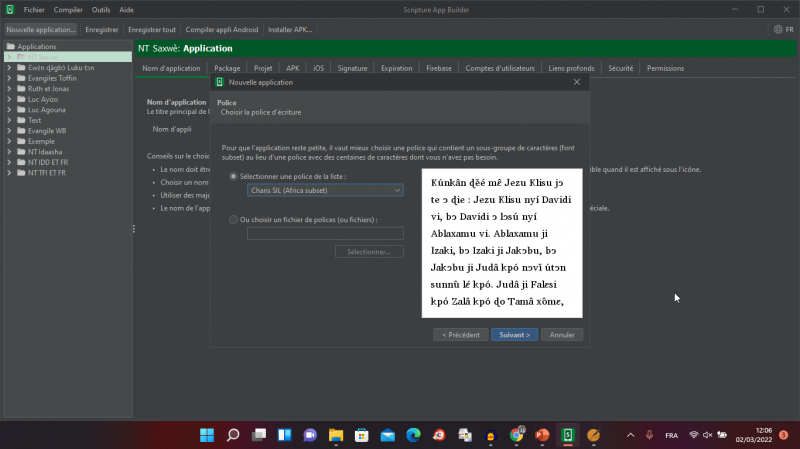This screenshot has width=800, height=449.
Task: Open Google Chrome from the taskbar
Action: (x=516, y=435)
